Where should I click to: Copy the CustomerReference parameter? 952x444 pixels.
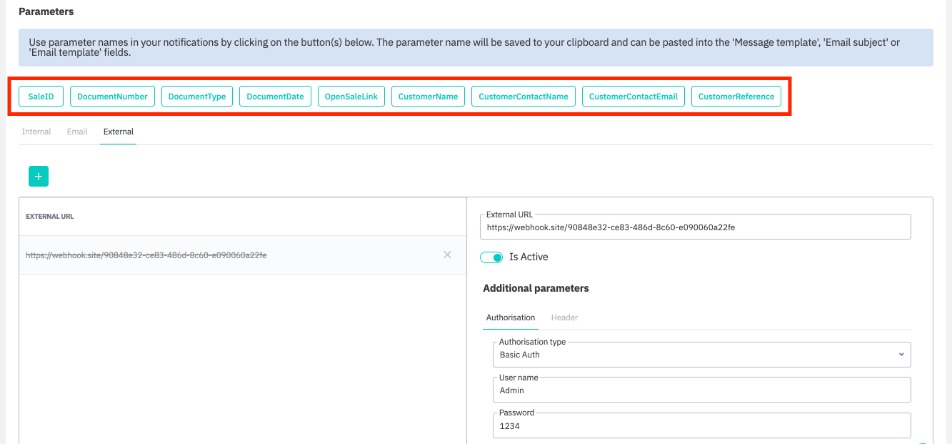tap(736, 97)
